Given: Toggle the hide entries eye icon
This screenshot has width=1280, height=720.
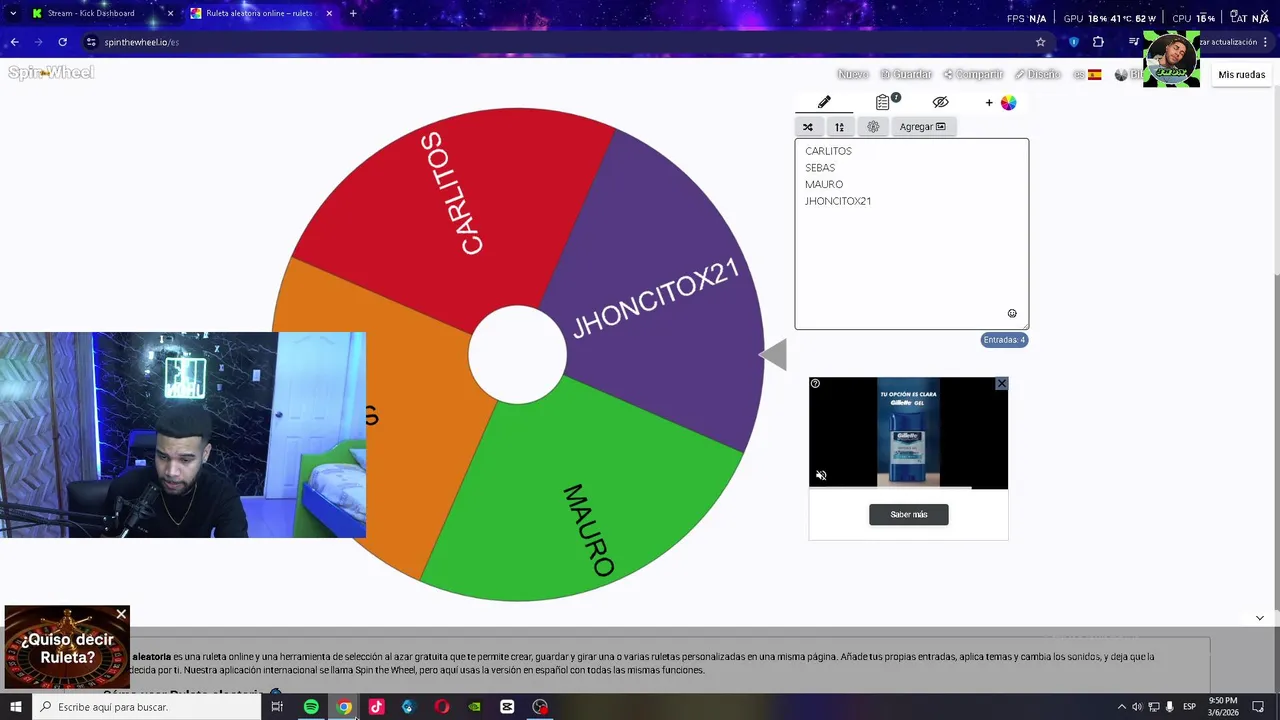Looking at the screenshot, I should point(940,102).
